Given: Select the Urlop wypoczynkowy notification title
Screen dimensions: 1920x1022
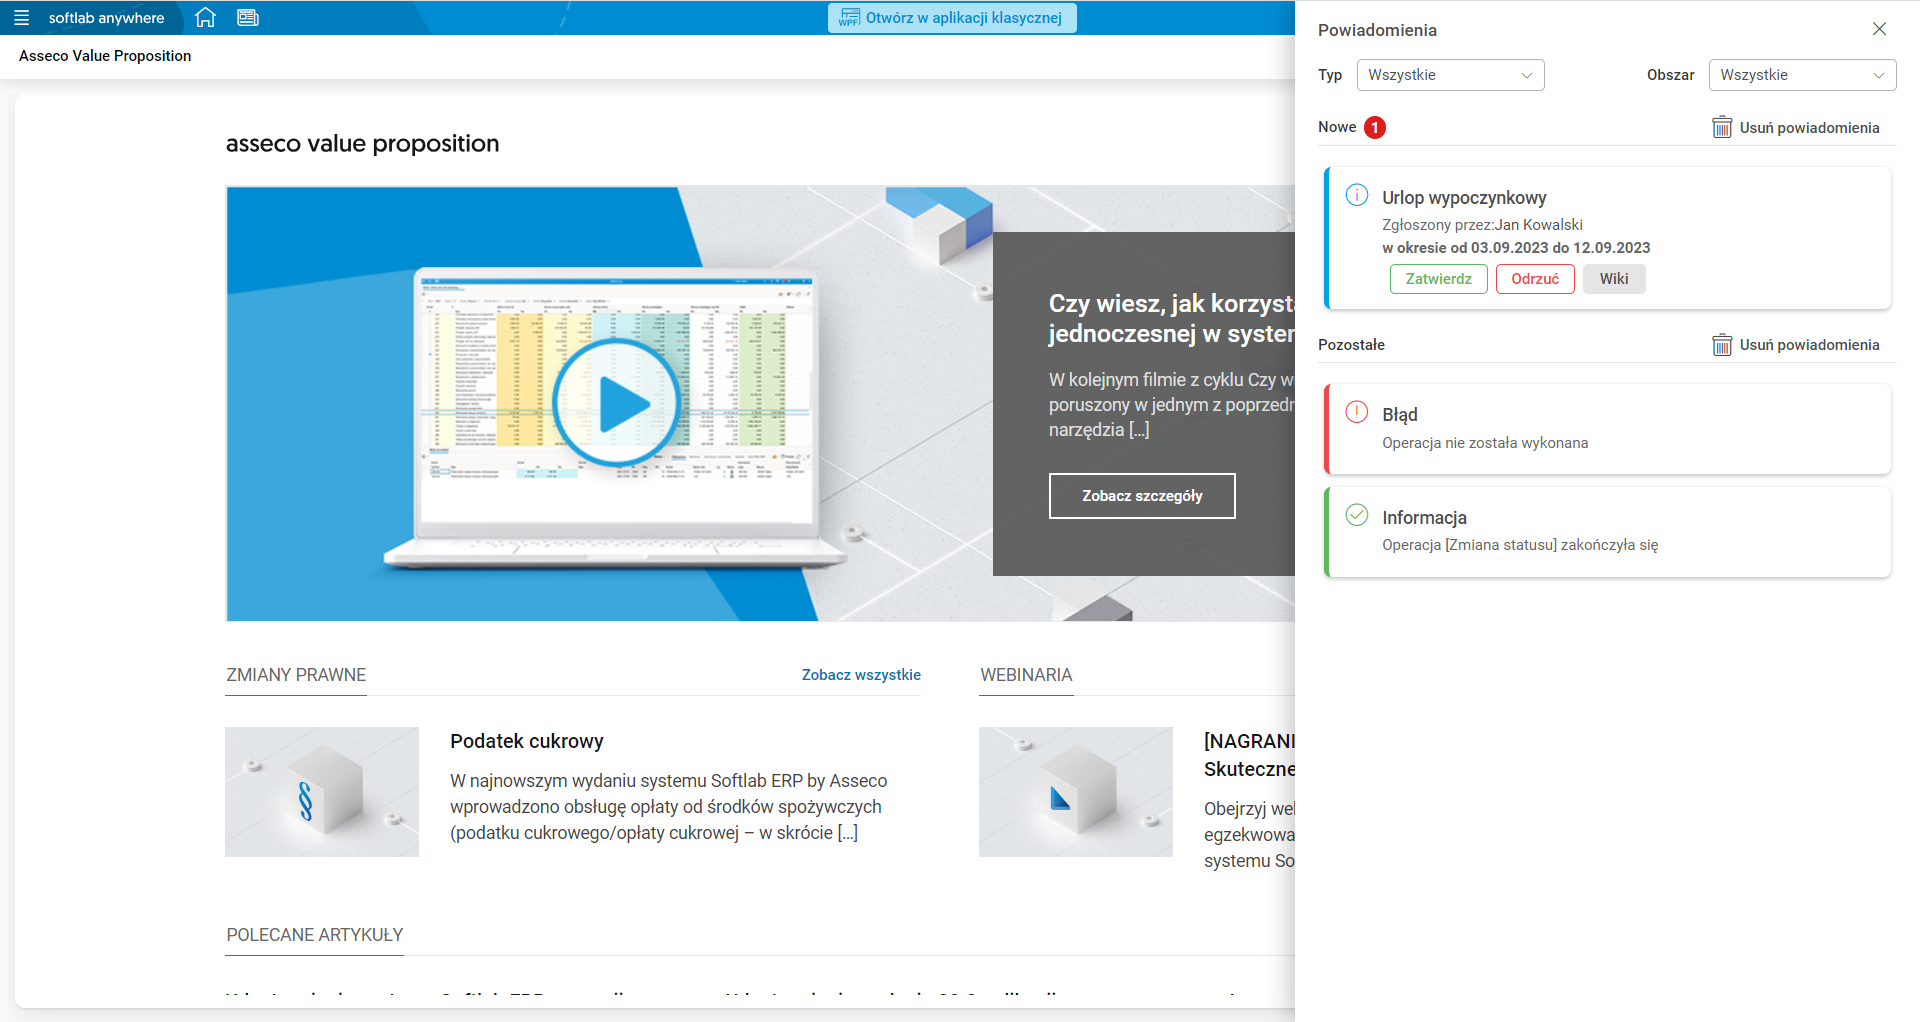Looking at the screenshot, I should pos(1464,198).
